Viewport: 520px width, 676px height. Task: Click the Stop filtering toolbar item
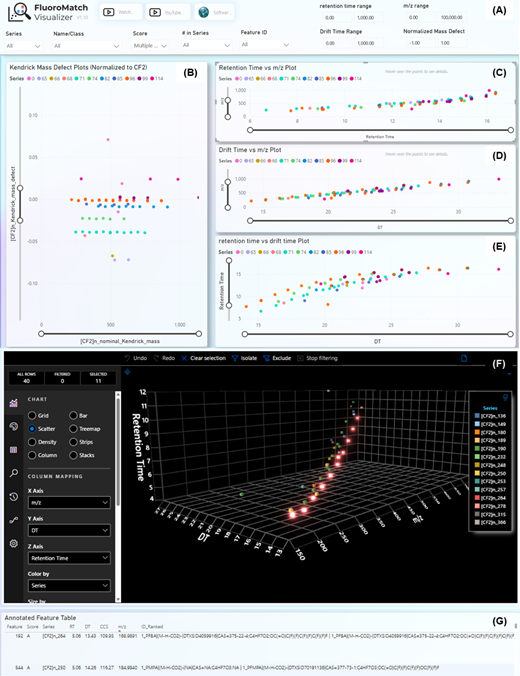[x=317, y=358]
